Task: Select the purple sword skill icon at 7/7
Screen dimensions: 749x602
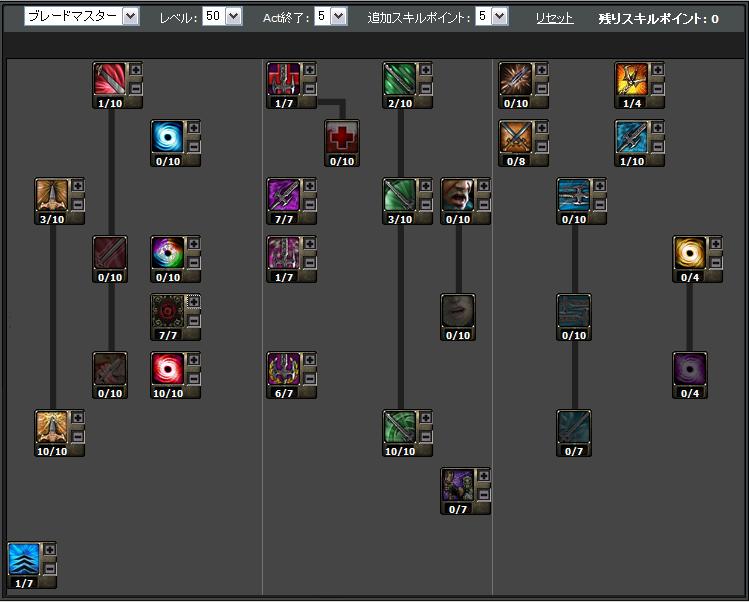Action: pos(284,195)
